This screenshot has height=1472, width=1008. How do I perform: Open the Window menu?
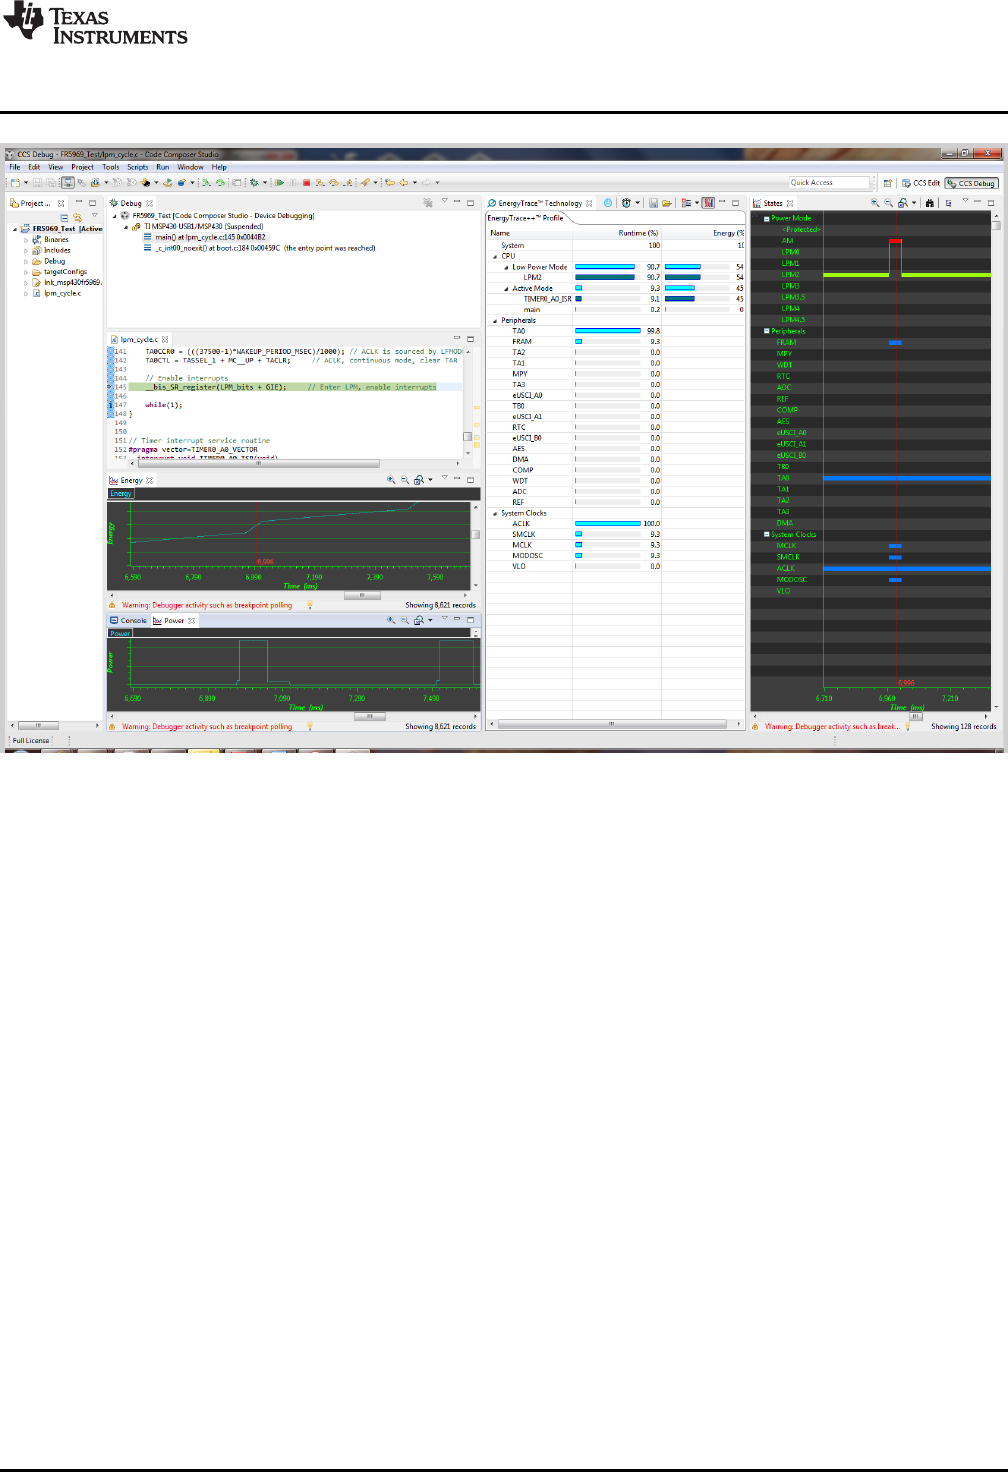pos(190,168)
